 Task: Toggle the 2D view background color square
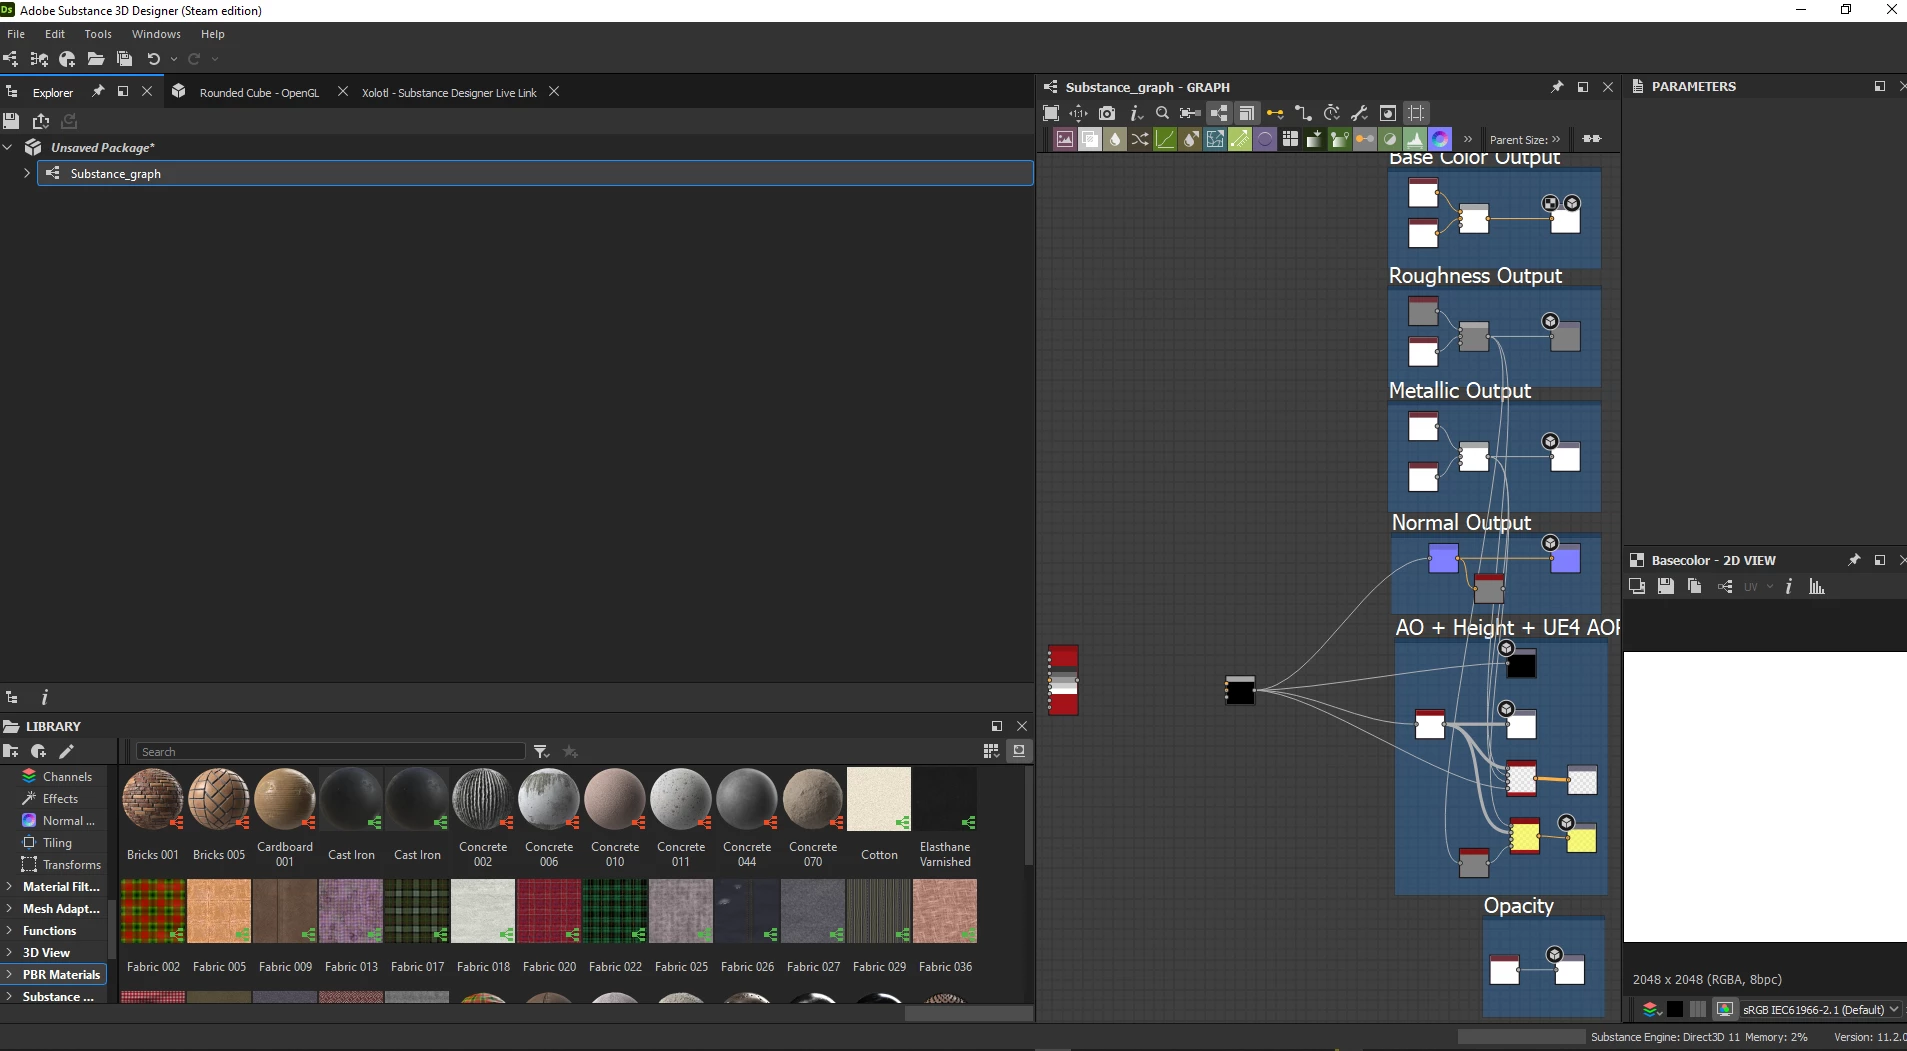pyautogui.click(x=1675, y=1009)
